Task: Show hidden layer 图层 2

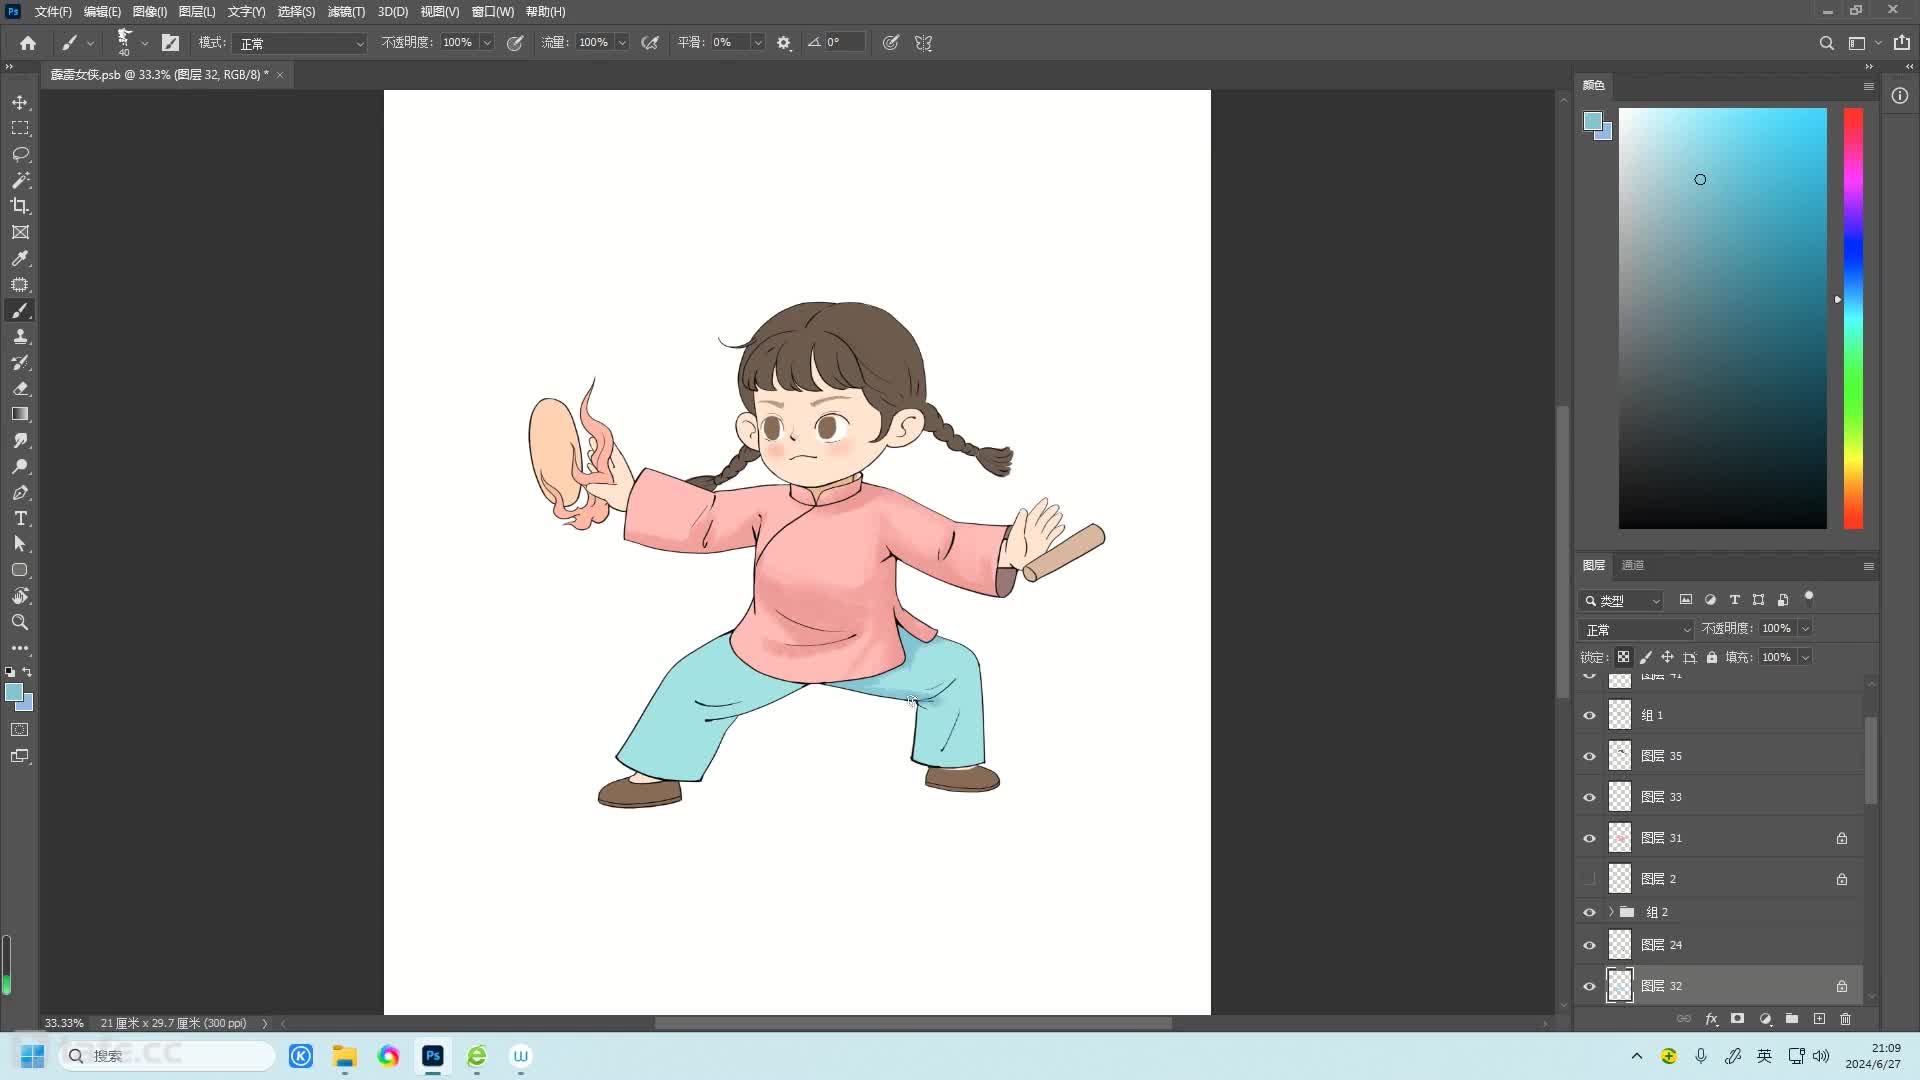Action: (1589, 879)
